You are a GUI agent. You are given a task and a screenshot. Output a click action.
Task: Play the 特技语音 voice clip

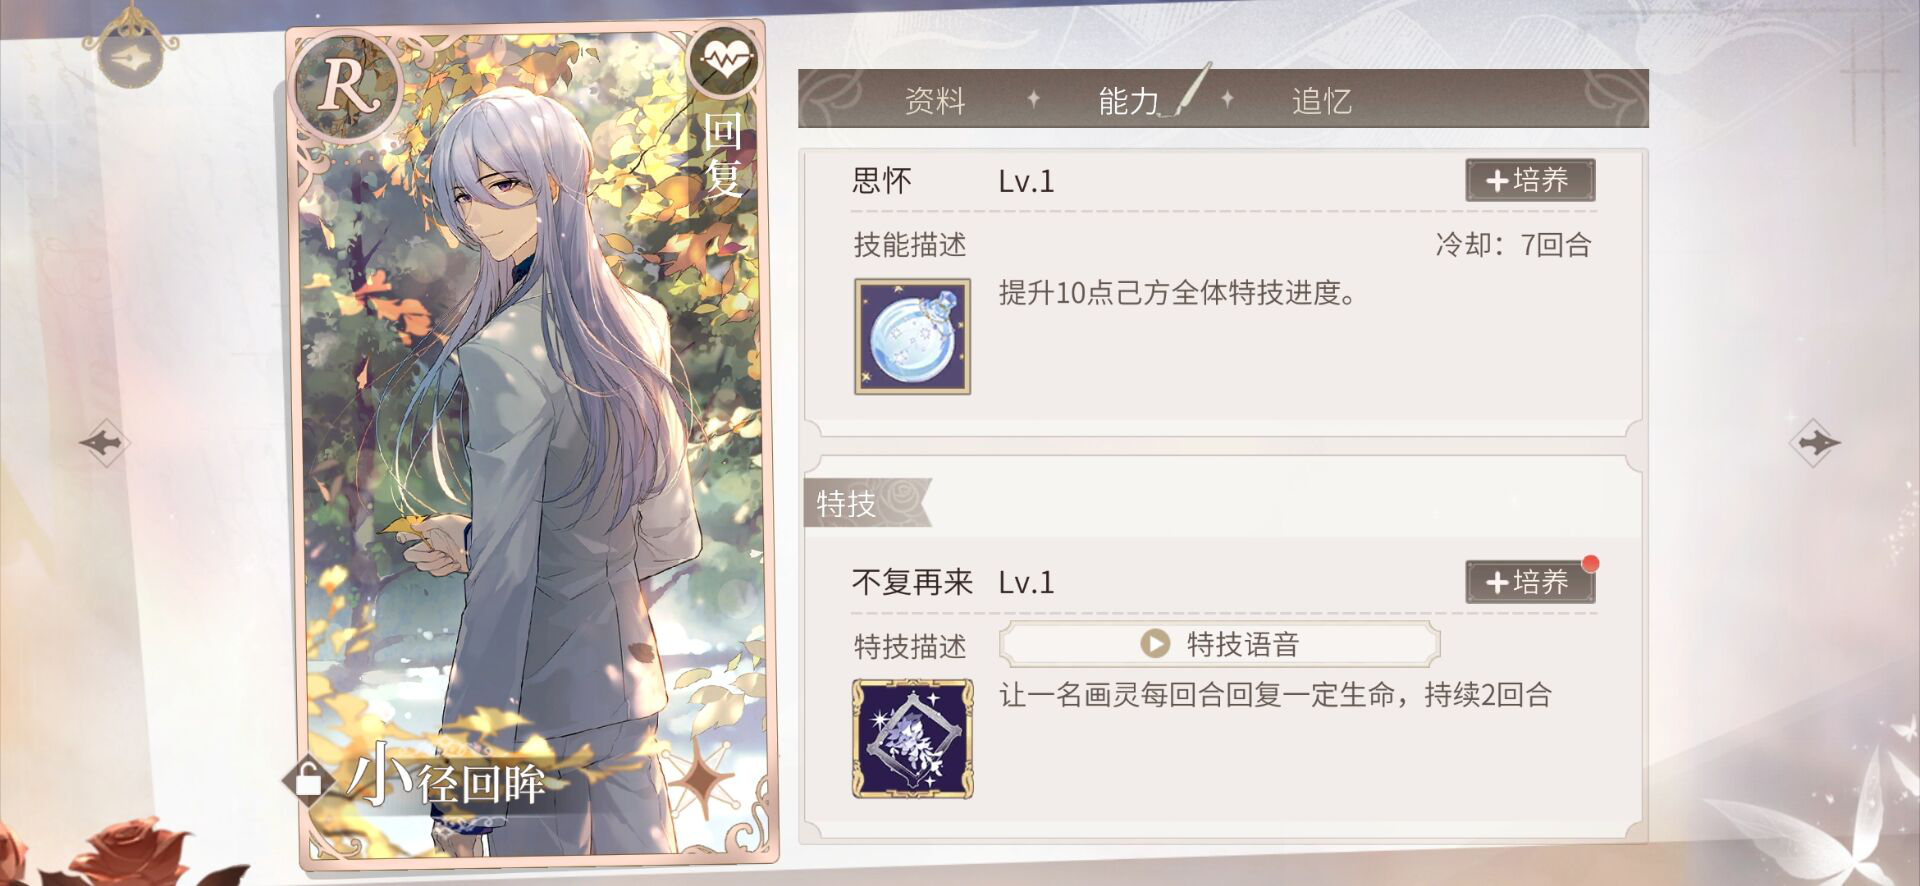[1220, 643]
